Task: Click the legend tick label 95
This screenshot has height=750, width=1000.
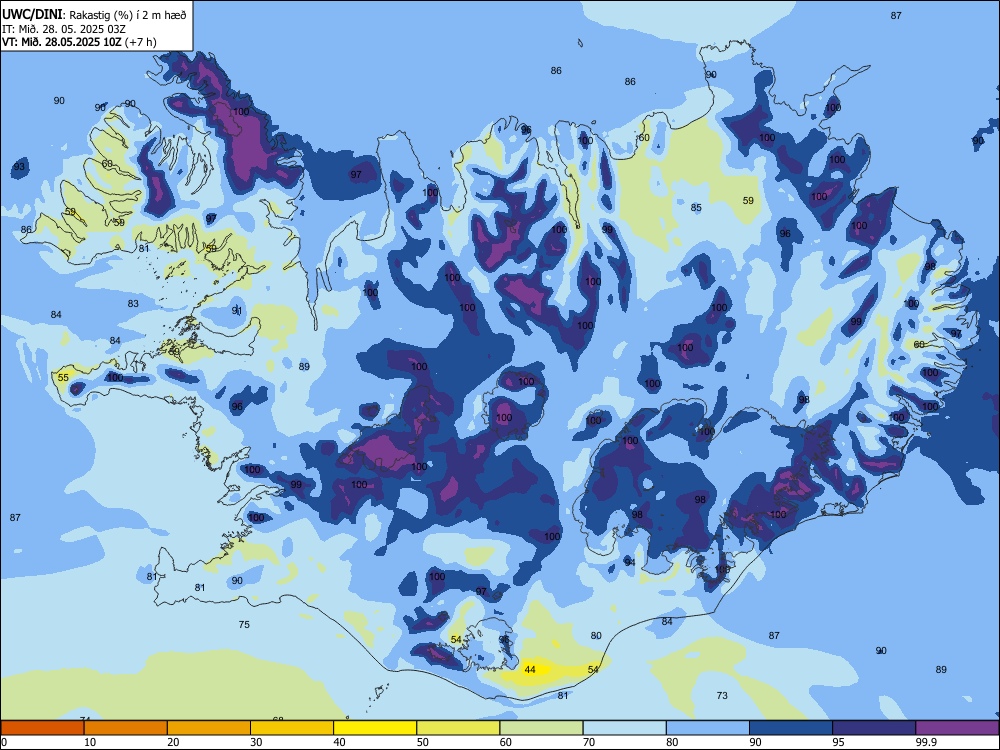Action: coord(839,742)
